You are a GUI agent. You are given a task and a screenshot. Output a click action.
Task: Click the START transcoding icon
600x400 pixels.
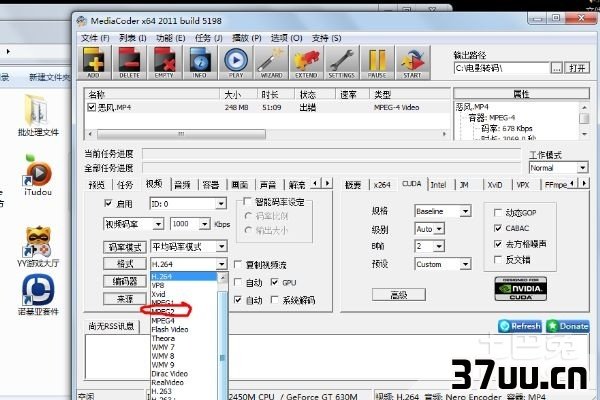coord(412,62)
